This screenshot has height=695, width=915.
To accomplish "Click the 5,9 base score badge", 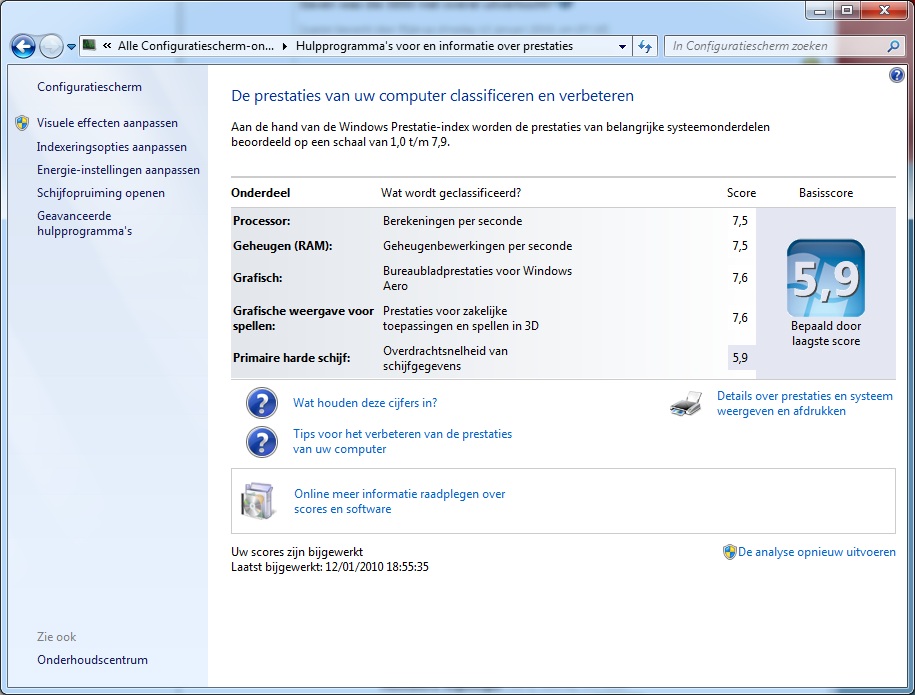I will (x=826, y=278).
